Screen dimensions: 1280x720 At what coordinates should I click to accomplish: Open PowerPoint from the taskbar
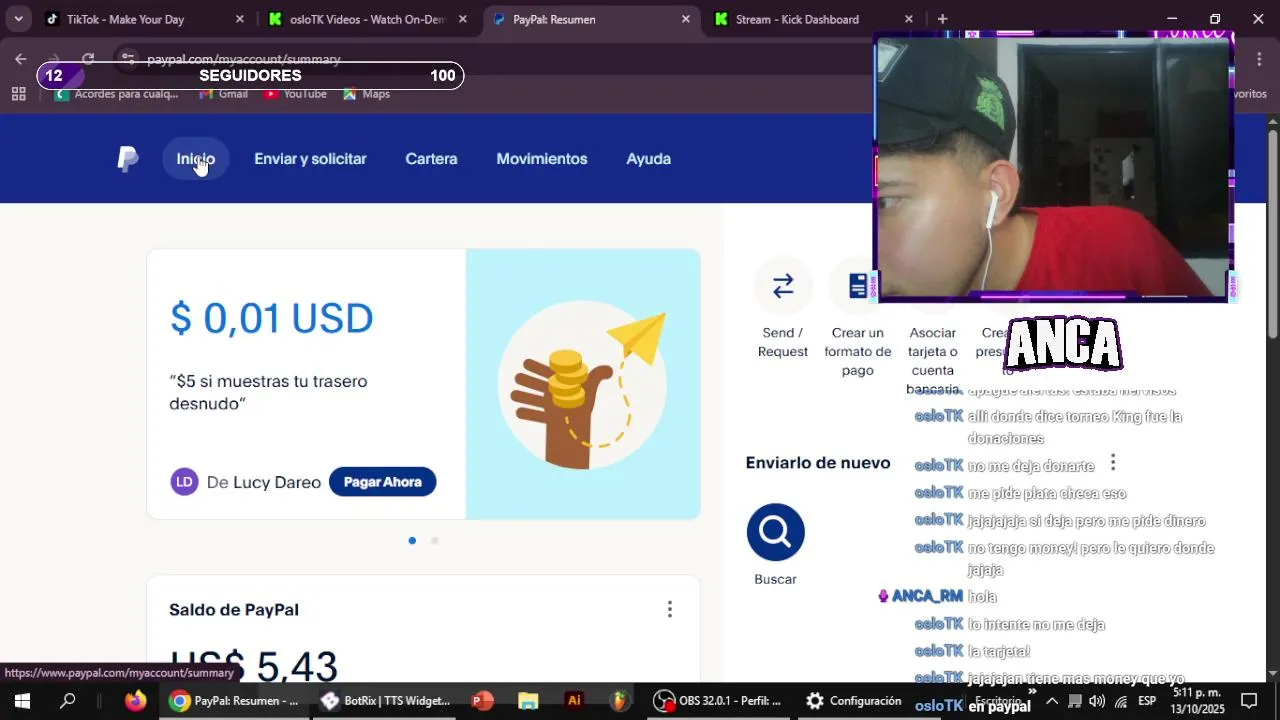(x=482, y=701)
